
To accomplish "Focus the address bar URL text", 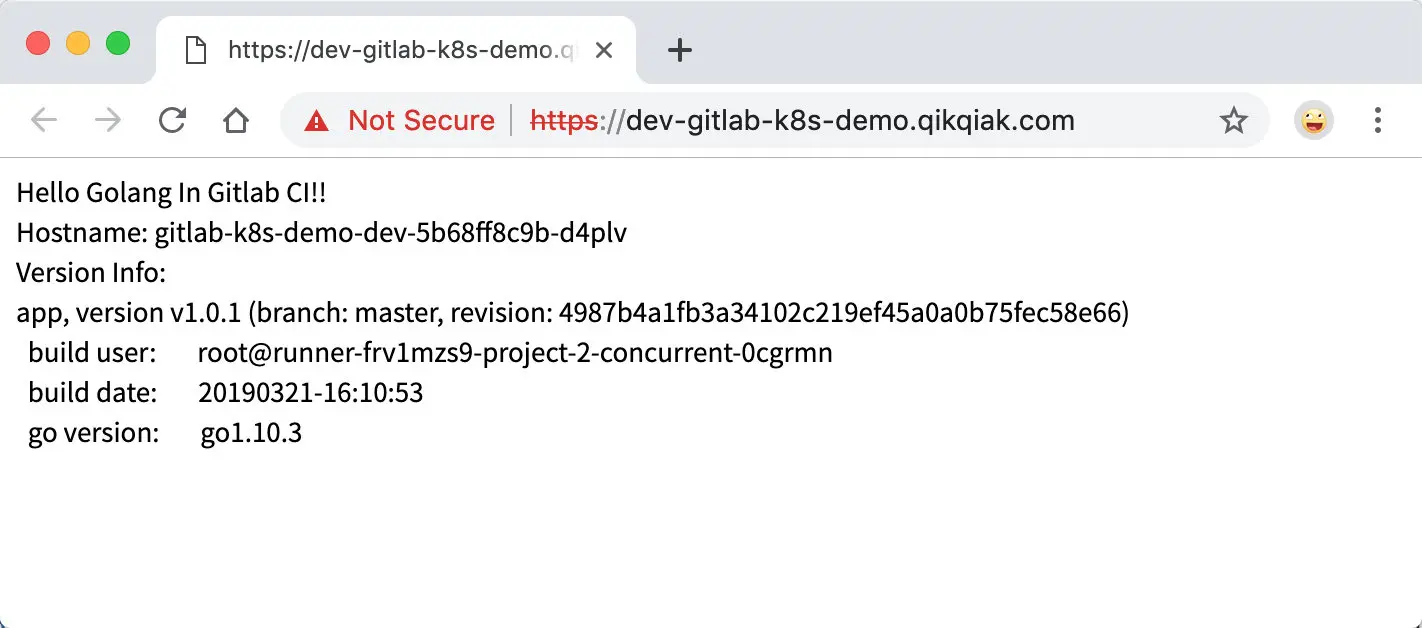I will click(x=850, y=121).
